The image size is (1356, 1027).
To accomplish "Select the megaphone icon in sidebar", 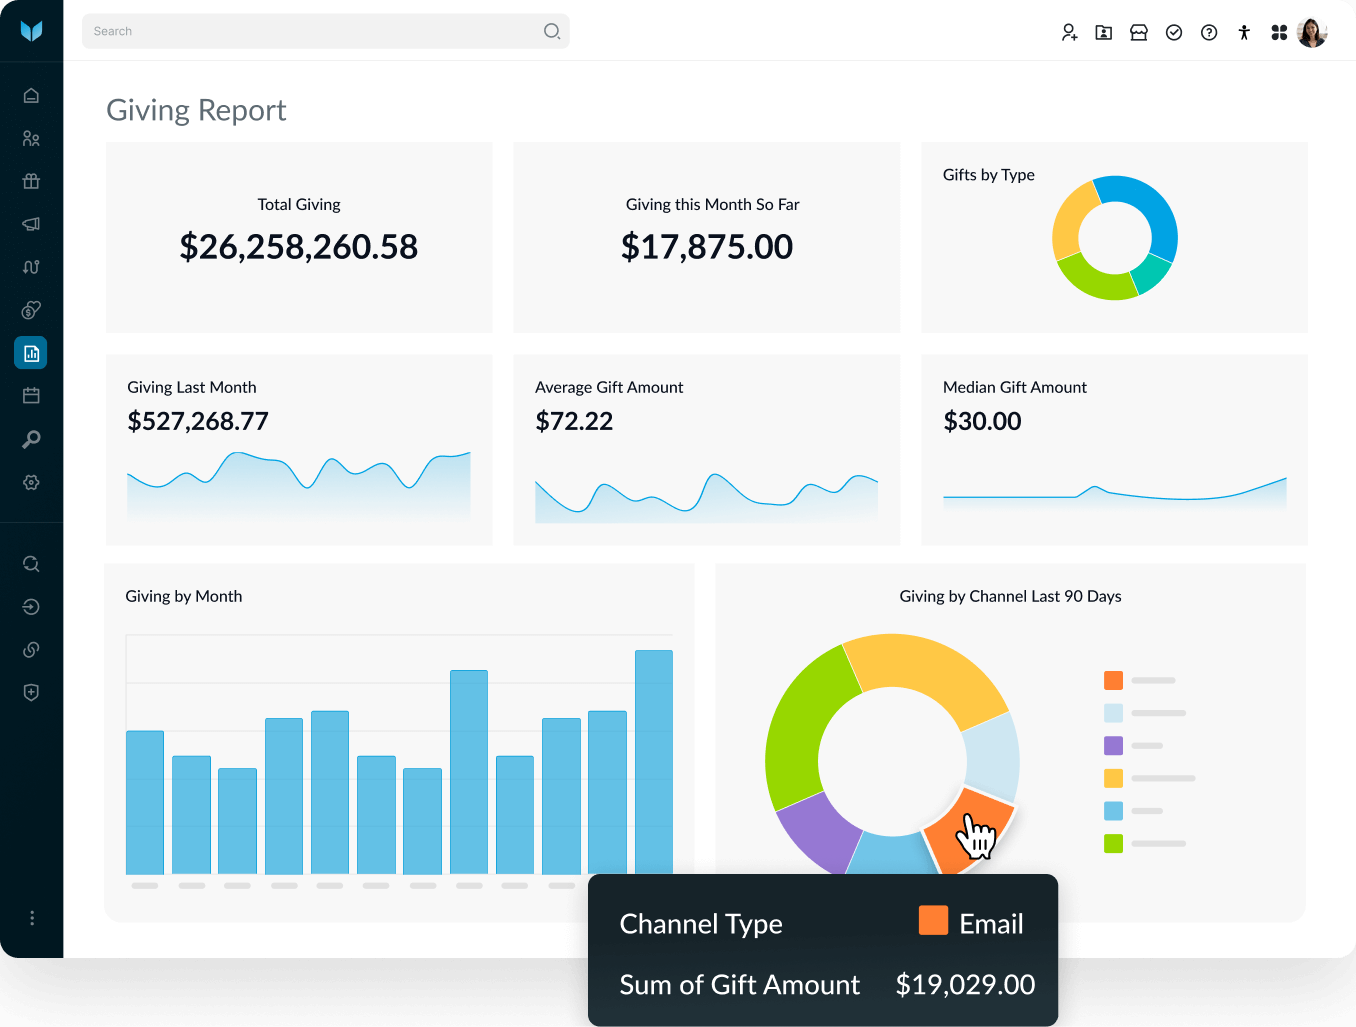I will pos(31,224).
